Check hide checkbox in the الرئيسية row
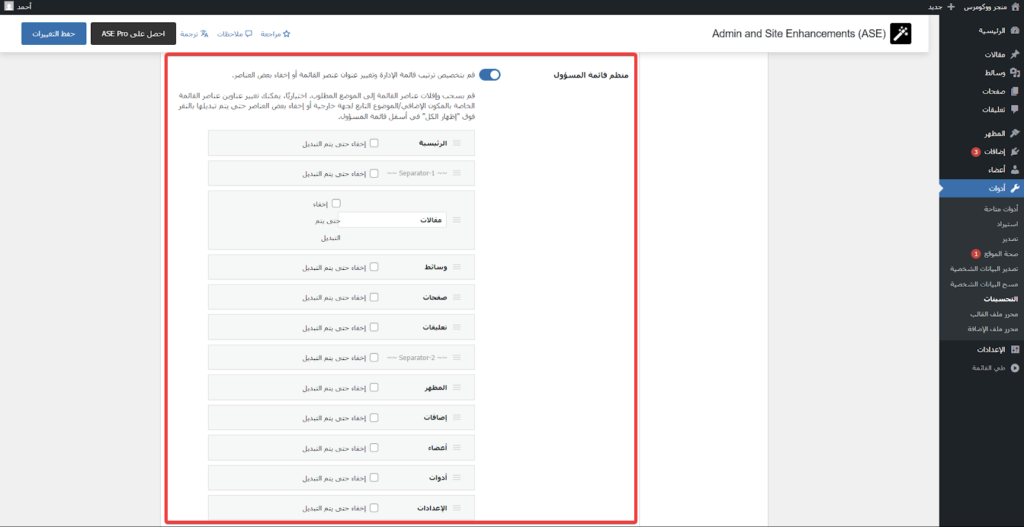This screenshot has width=1024, height=527. [374, 143]
